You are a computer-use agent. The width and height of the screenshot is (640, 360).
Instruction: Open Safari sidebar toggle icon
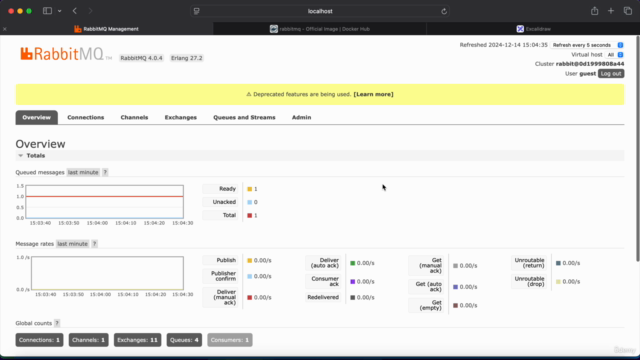coord(47,11)
